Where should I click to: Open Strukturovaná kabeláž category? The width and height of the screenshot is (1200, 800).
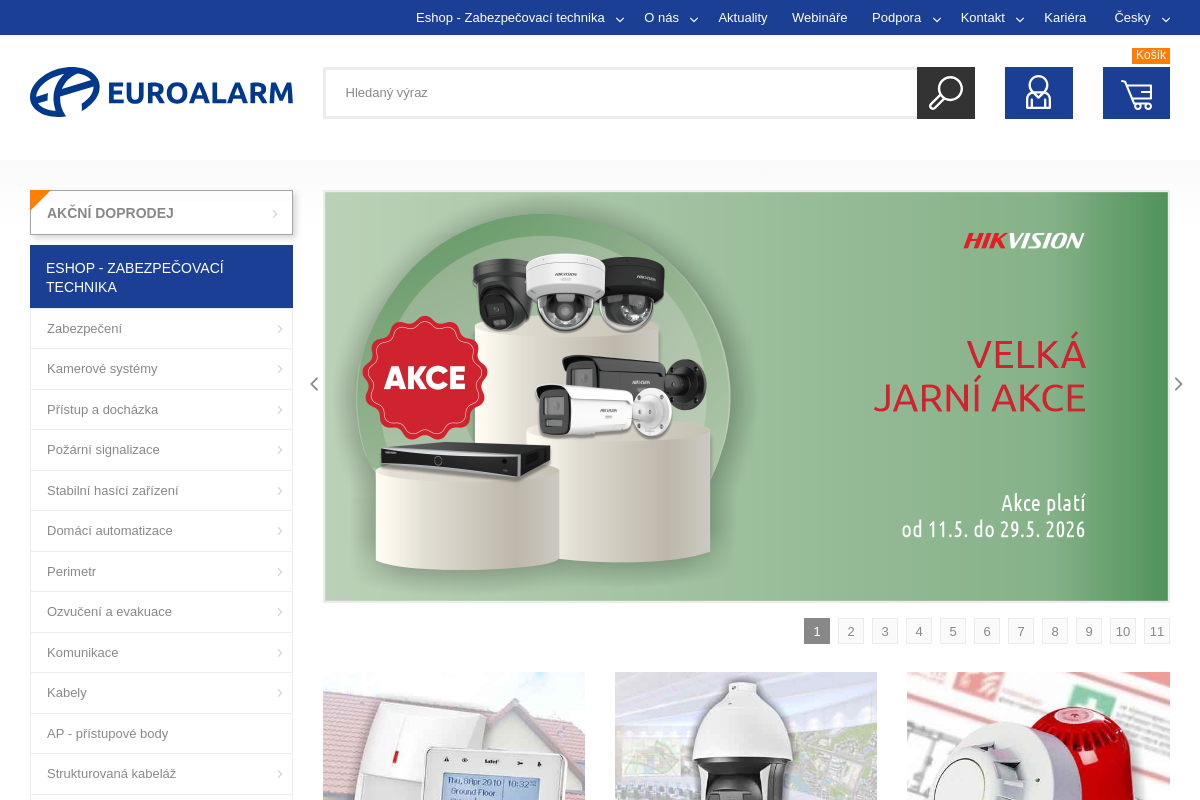coord(161,774)
